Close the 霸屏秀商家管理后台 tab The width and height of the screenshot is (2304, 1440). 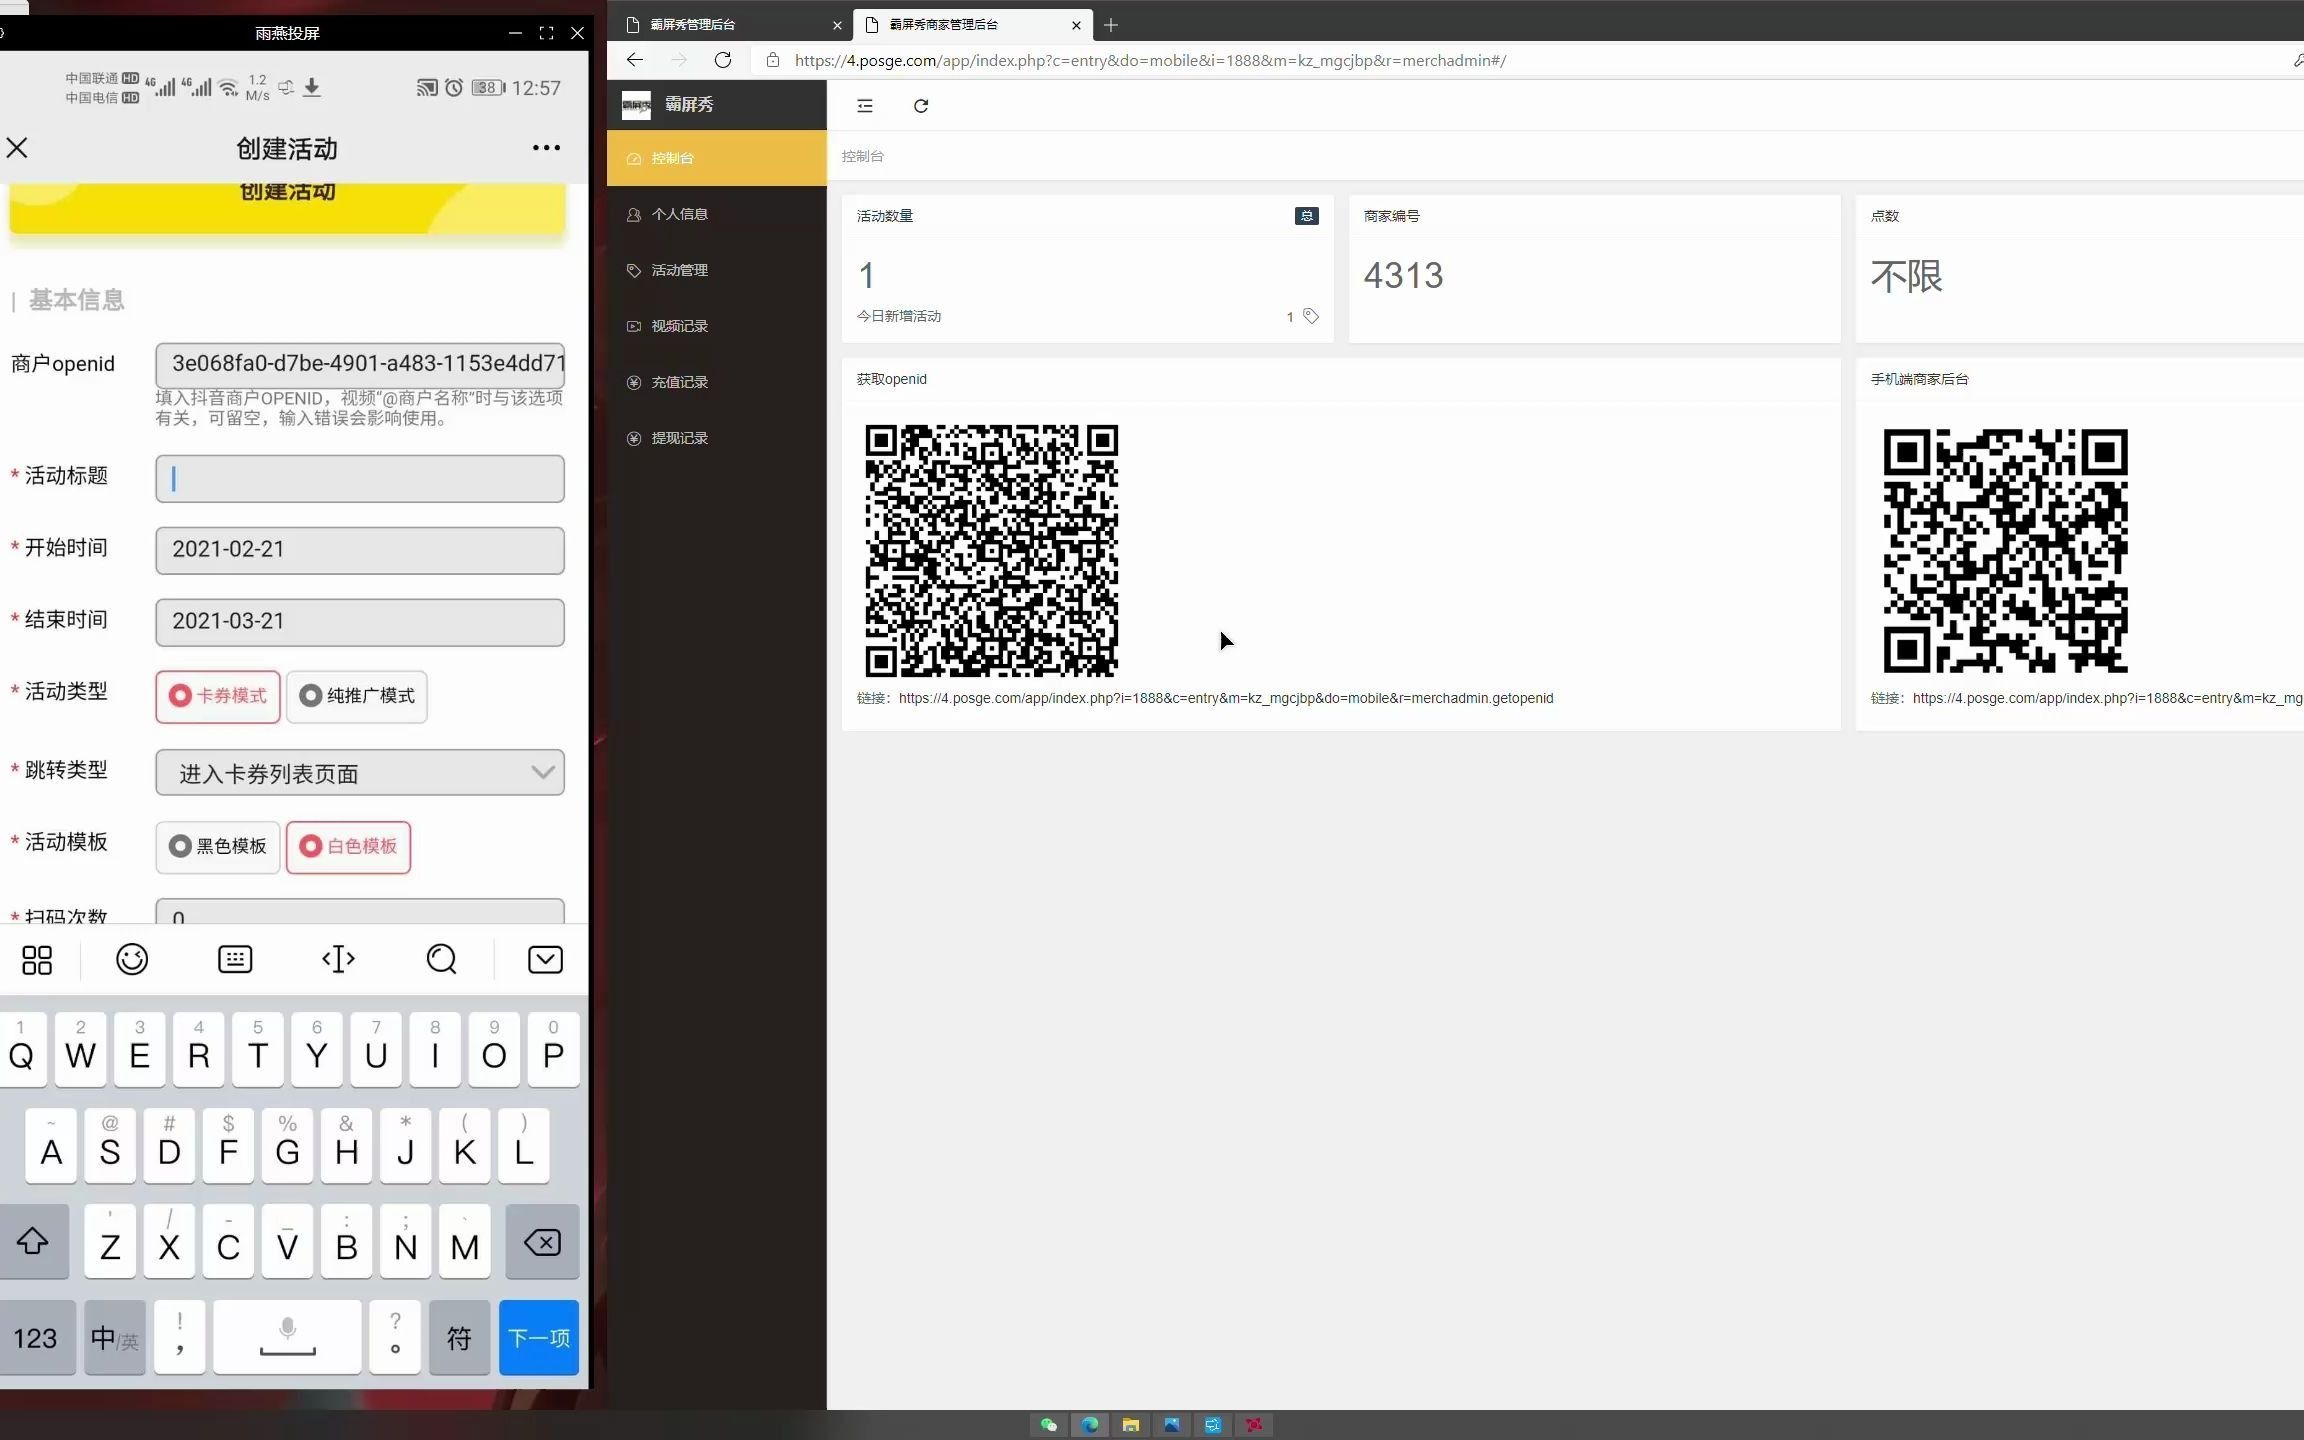pyautogui.click(x=1076, y=25)
